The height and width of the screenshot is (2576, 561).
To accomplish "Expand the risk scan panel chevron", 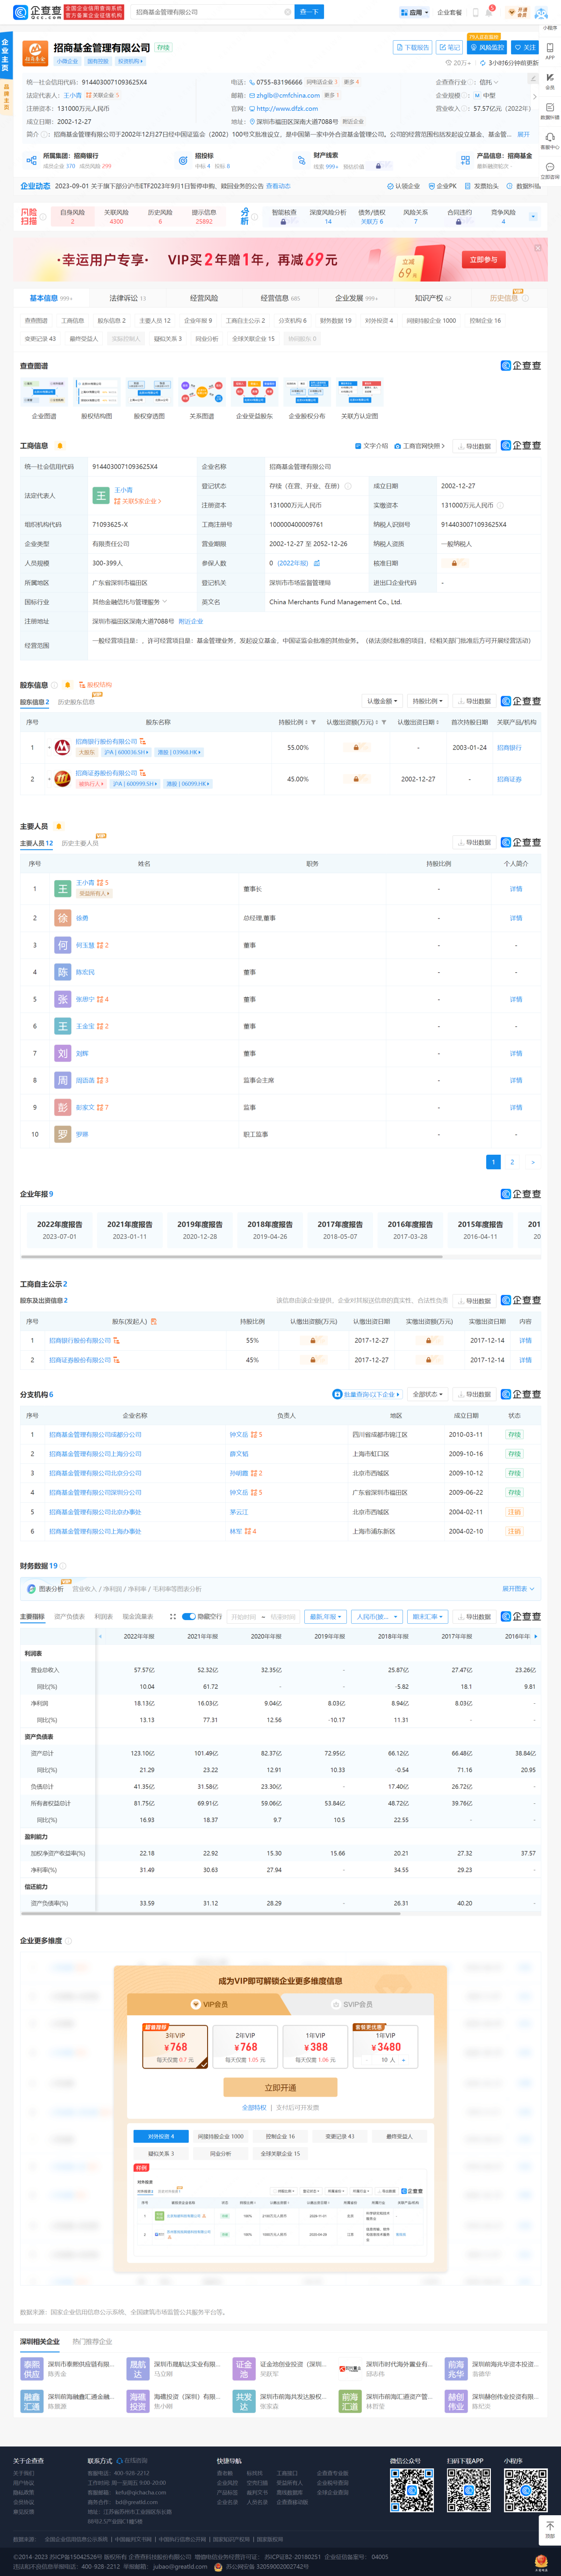I will (533, 216).
